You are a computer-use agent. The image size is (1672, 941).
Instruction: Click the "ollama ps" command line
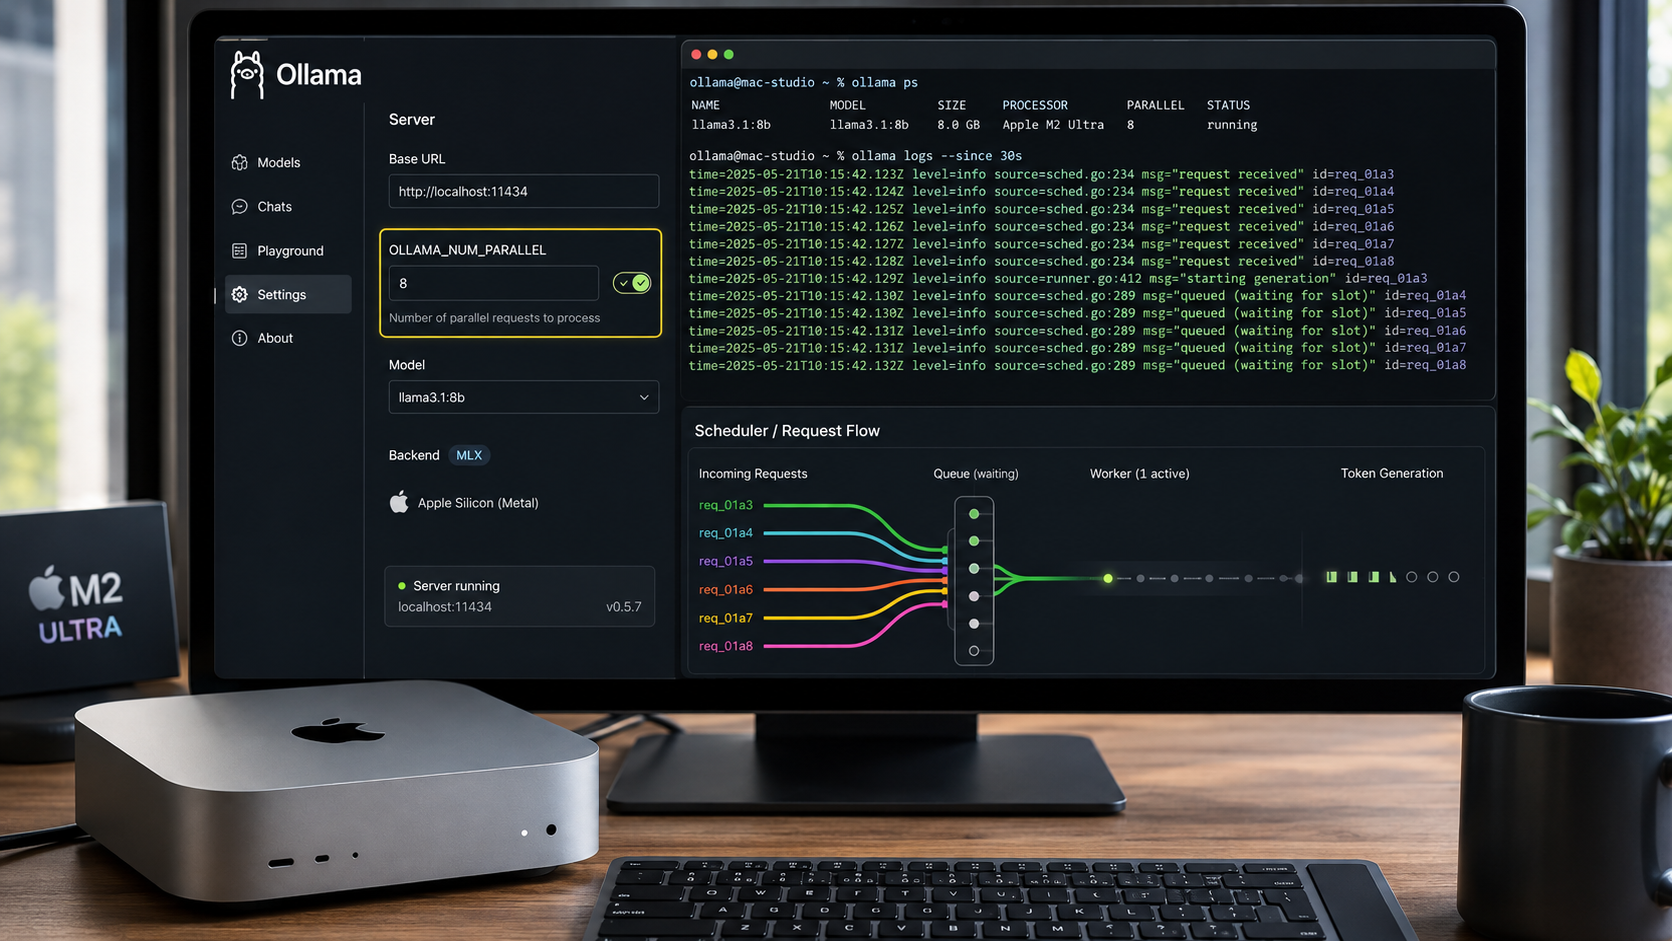(804, 83)
